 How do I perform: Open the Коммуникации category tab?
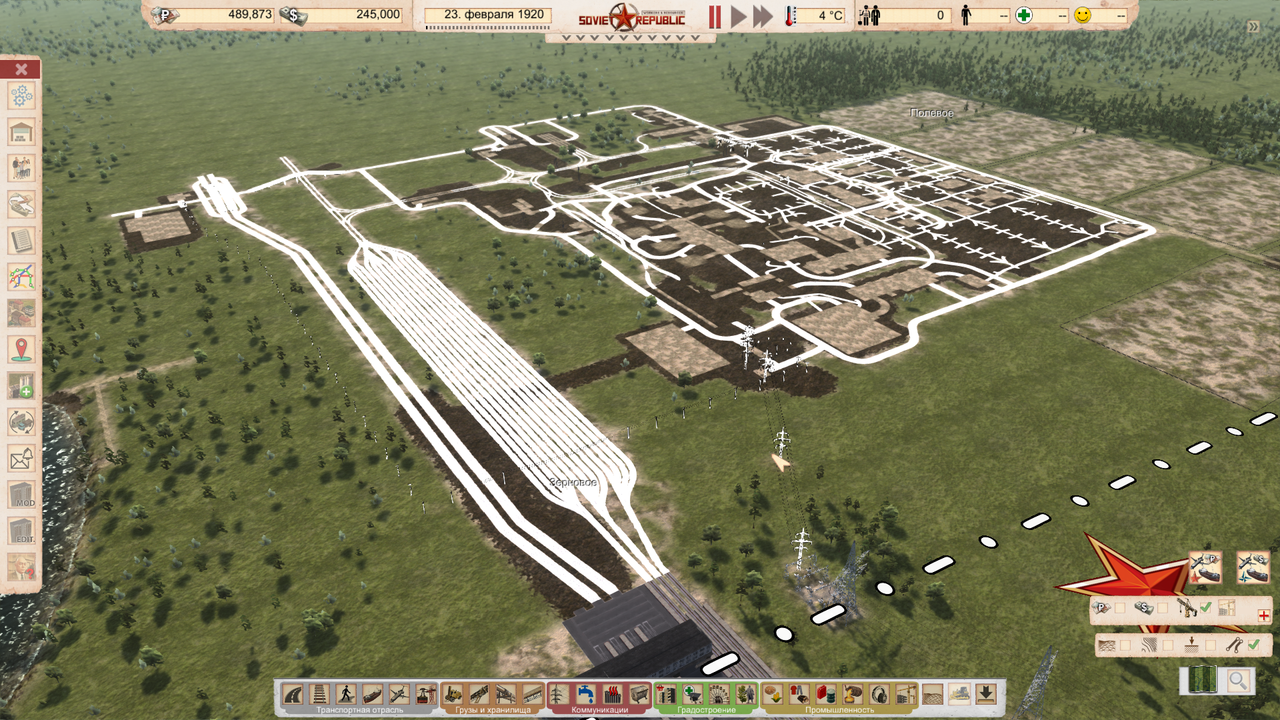[x=600, y=710]
